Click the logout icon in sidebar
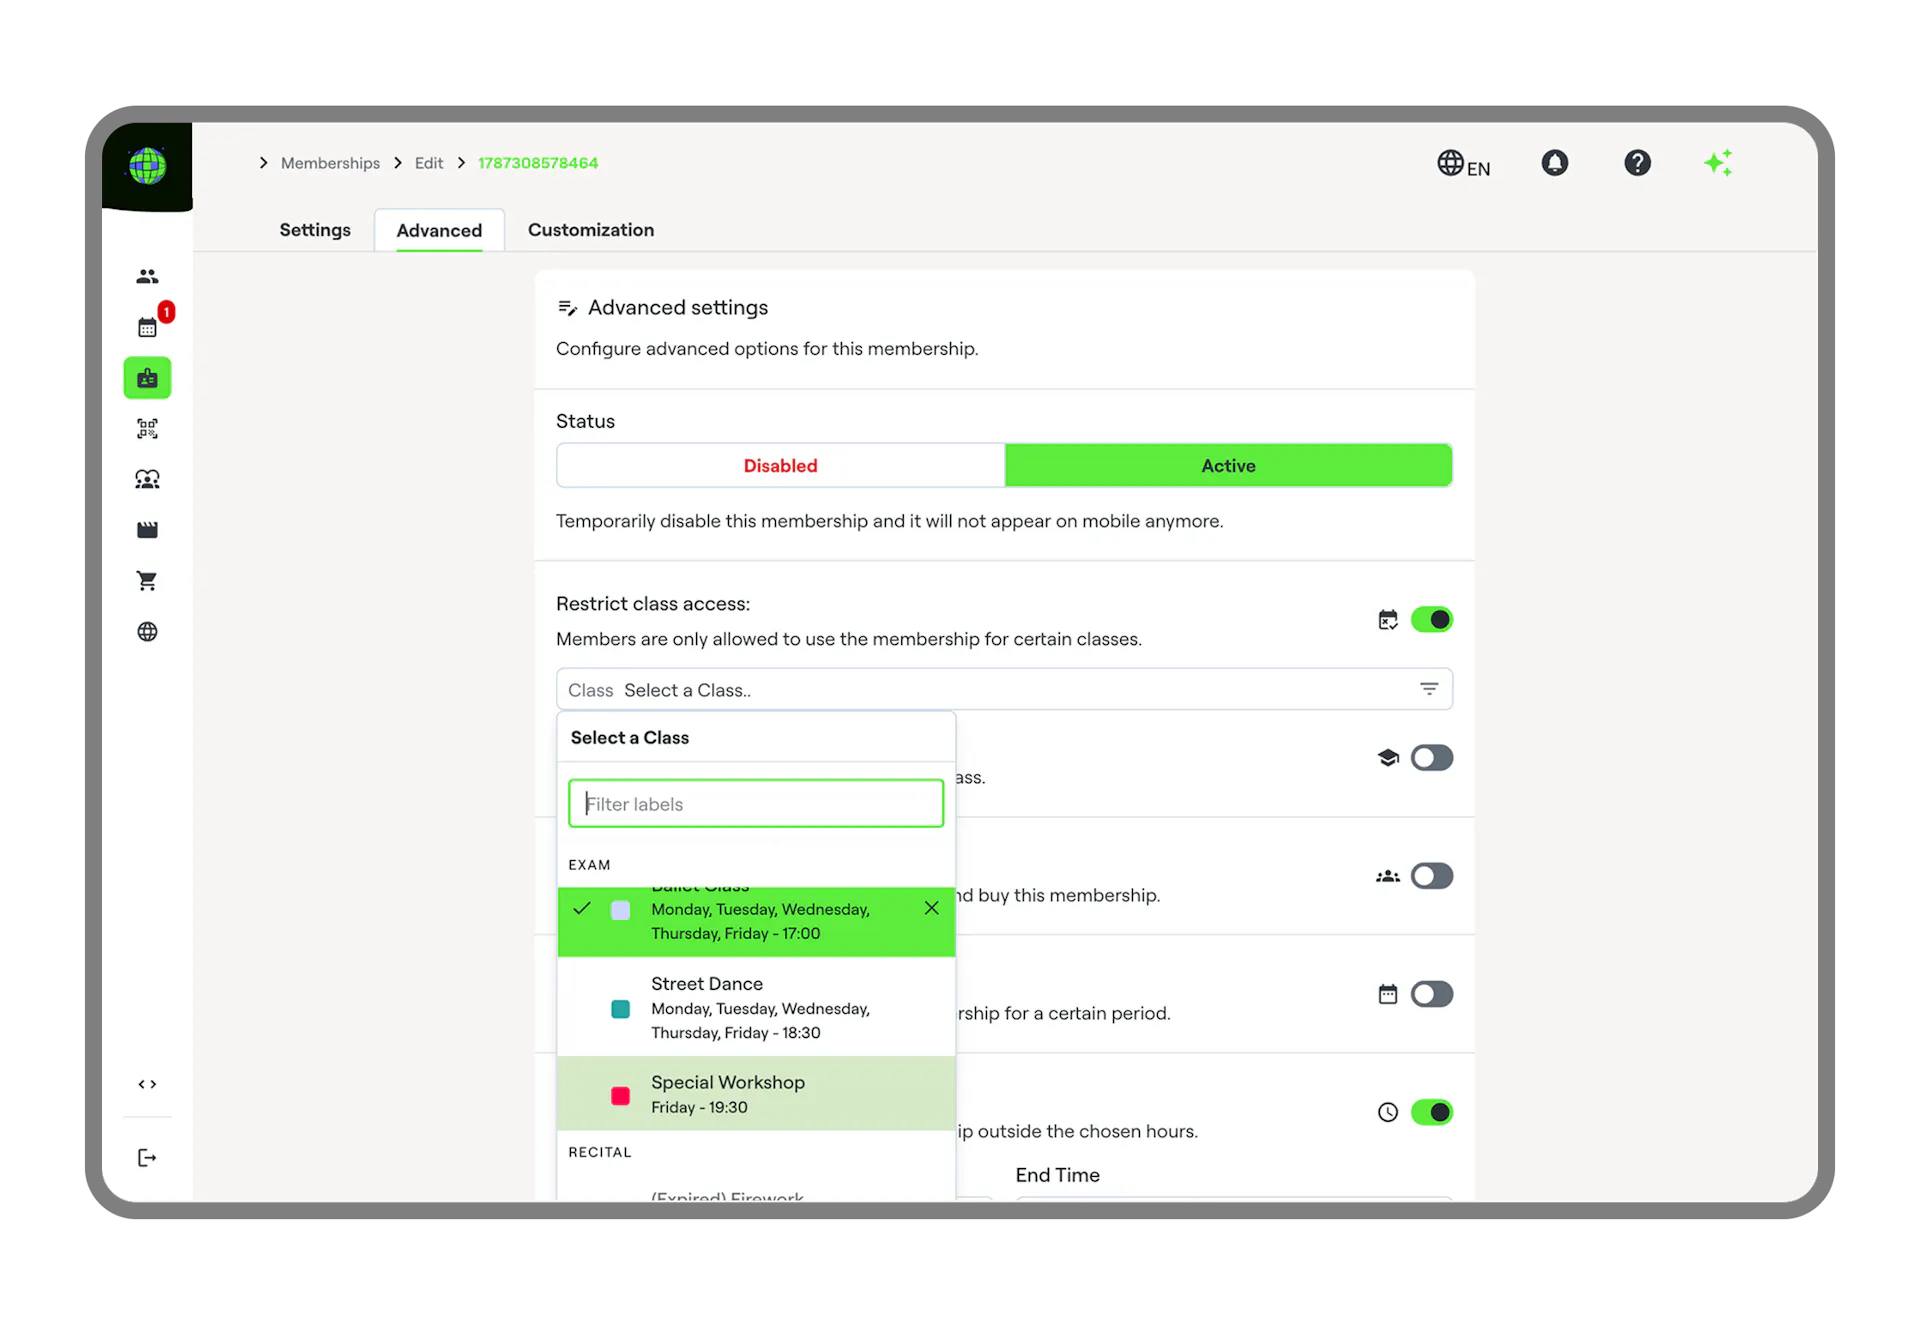Screen dimensions: 1920x1323 click(x=147, y=1158)
